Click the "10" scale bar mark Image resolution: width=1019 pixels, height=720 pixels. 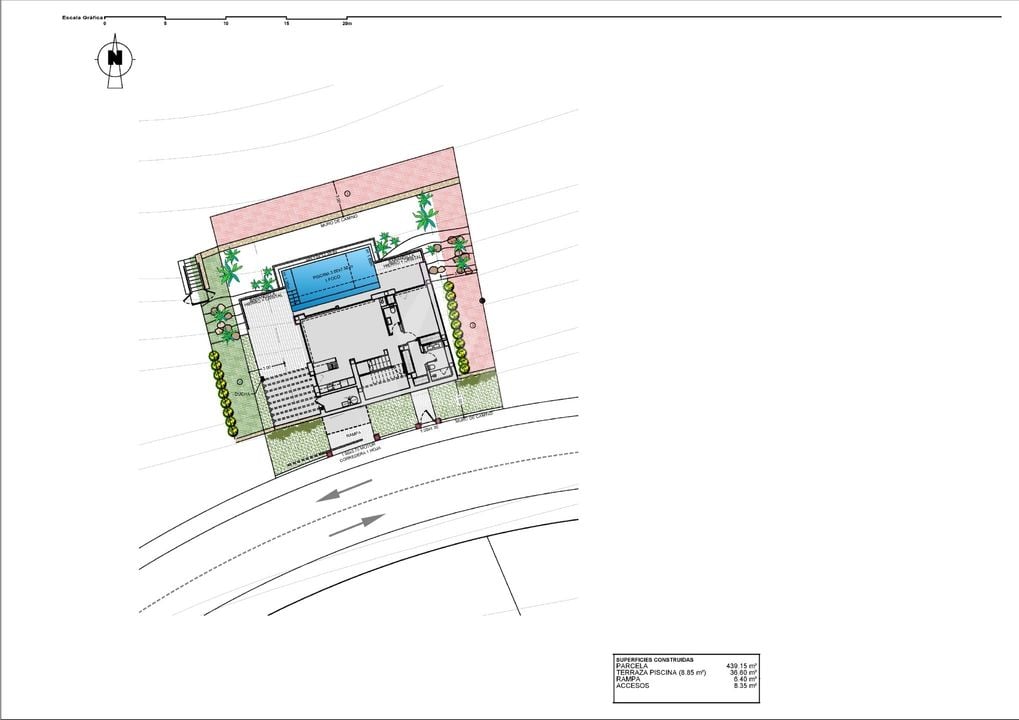point(226,23)
